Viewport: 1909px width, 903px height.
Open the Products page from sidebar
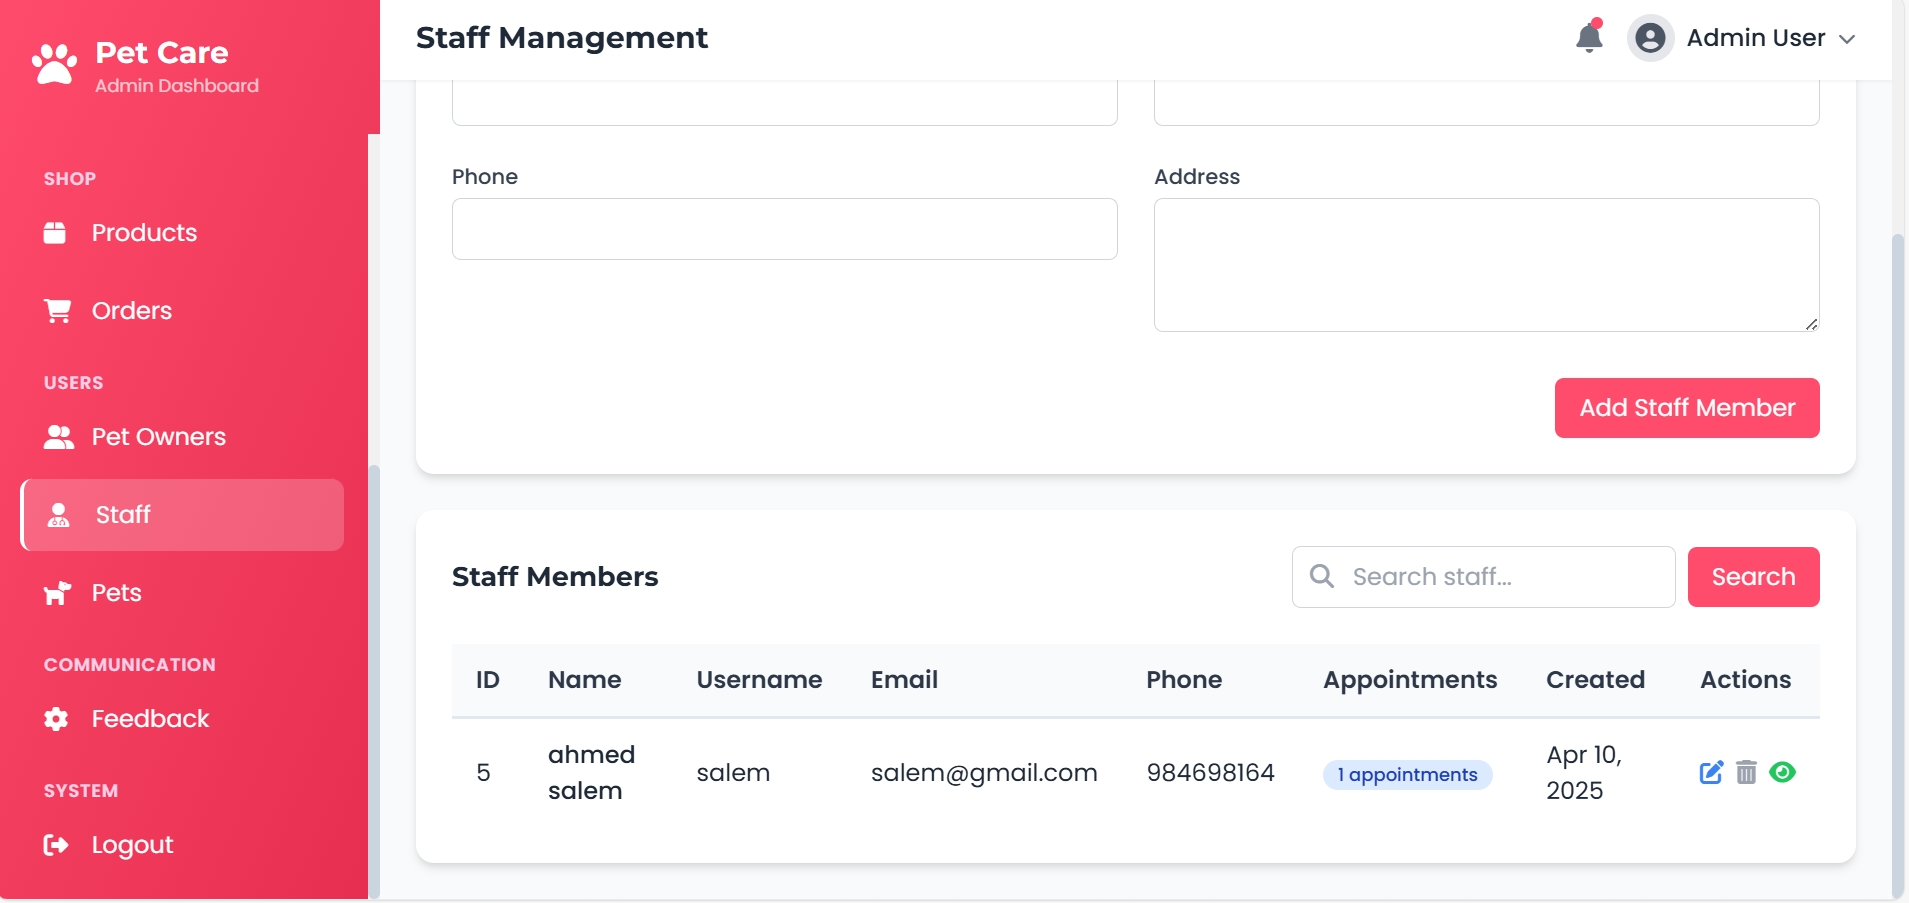click(144, 233)
